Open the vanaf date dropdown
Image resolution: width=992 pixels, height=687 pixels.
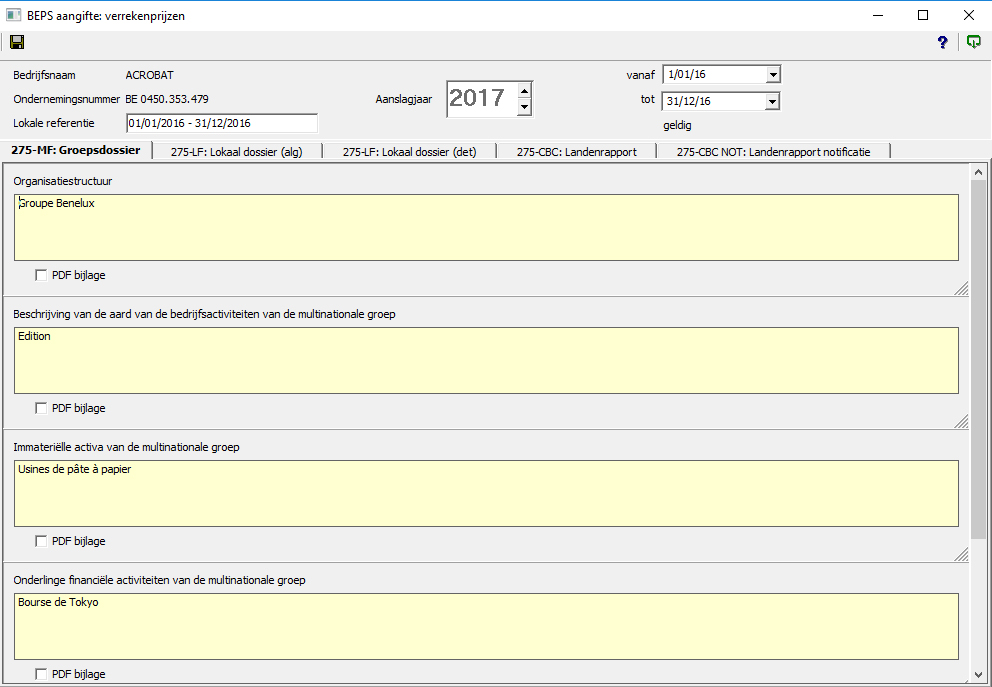point(771,74)
